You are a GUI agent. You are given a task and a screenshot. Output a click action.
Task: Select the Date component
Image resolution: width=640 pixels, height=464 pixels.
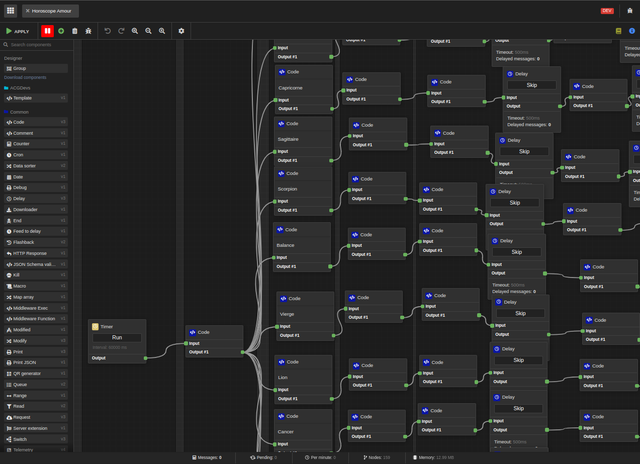36,177
